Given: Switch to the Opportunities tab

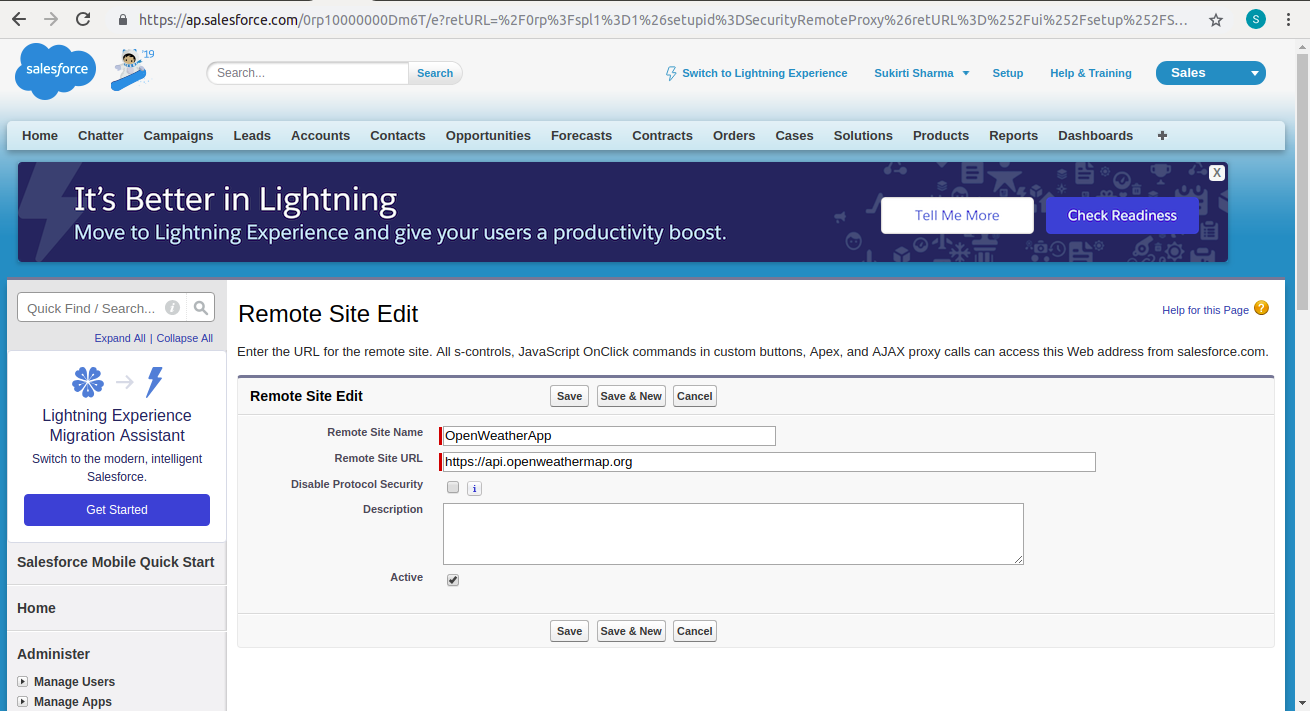Looking at the screenshot, I should tap(488, 135).
